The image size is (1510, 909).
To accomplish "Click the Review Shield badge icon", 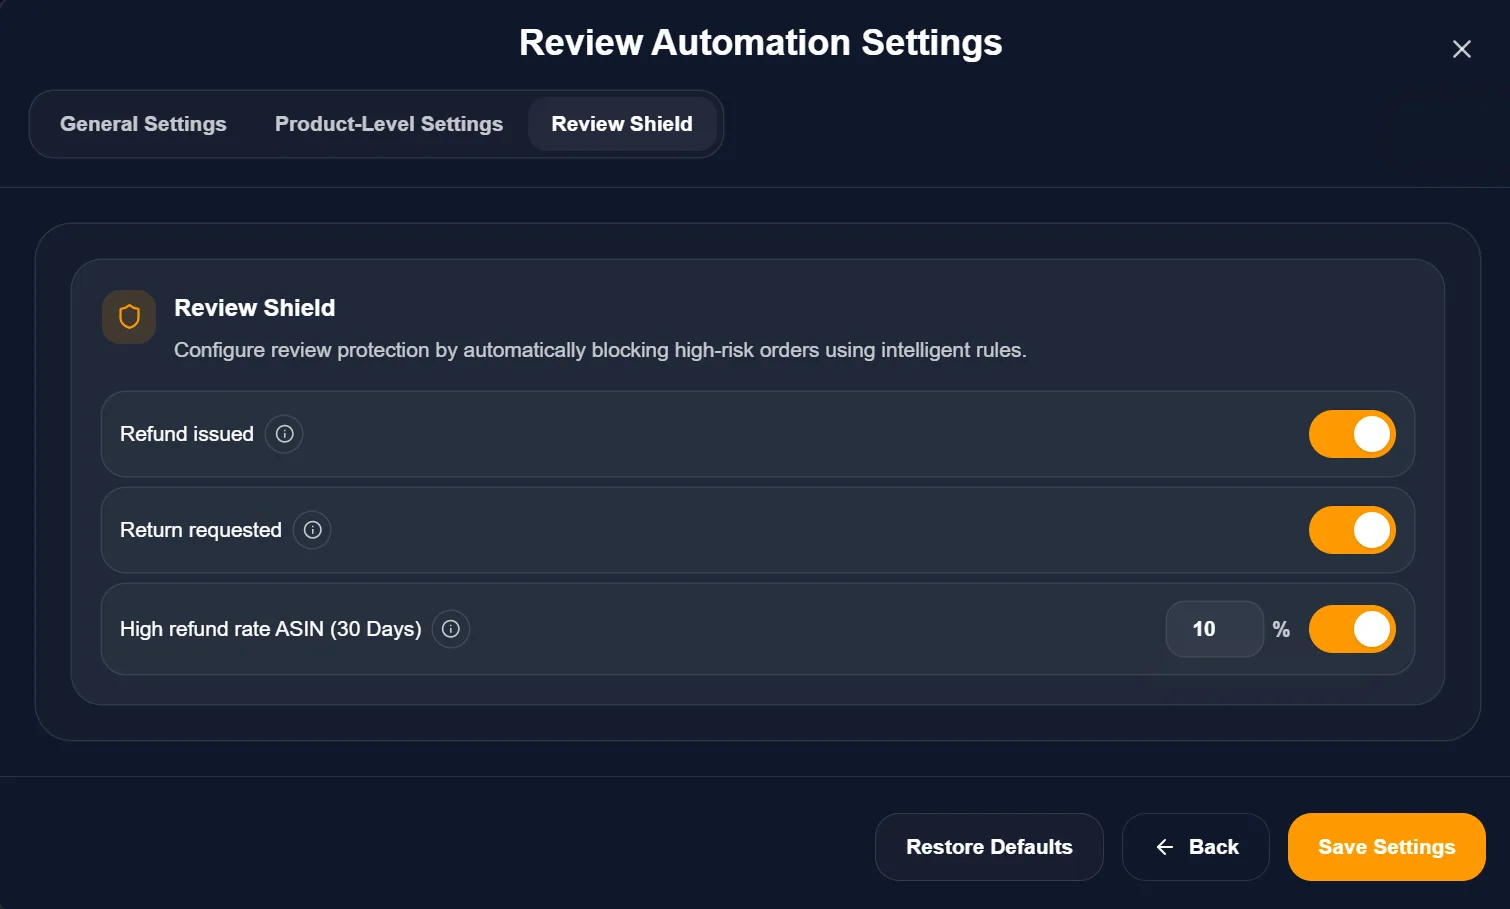I will 129,317.
